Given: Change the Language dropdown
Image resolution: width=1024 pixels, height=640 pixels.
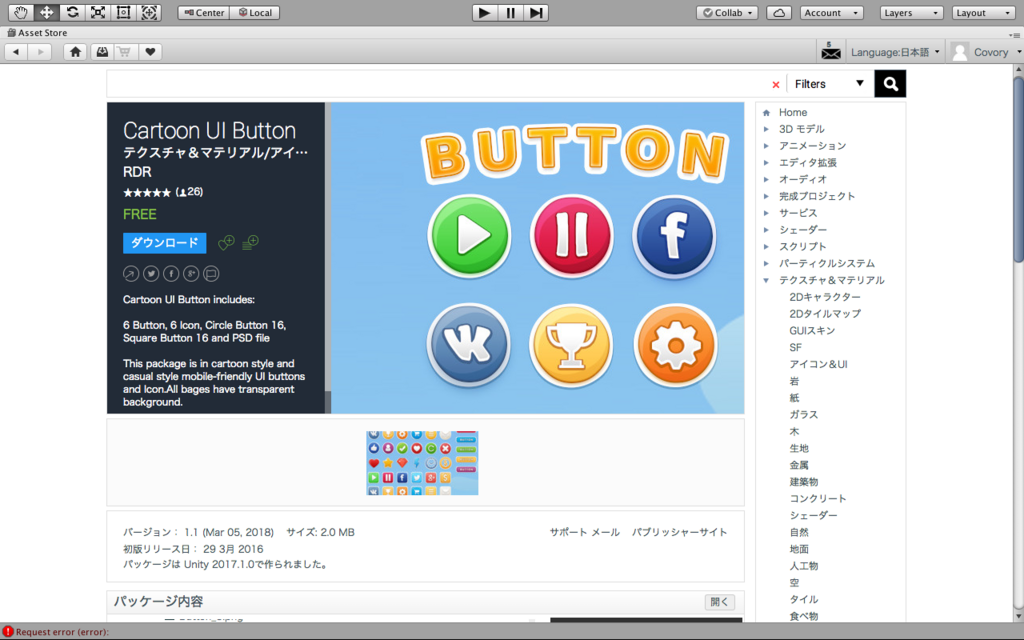Looking at the screenshot, I should pos(895,52).
